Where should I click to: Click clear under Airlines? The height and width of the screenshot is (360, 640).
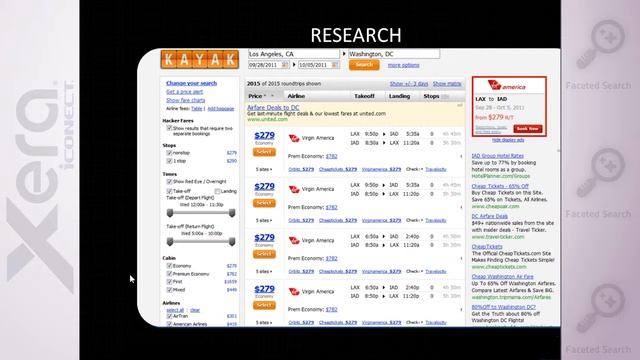pos(195,310)
